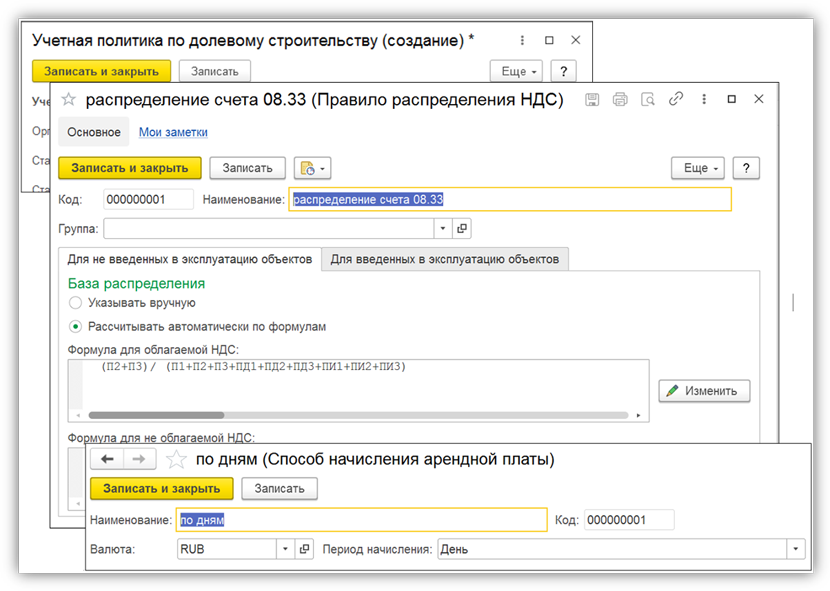Open the Группа field selection form icon
This screenshot has width=830, height=591.
tap(462, 229)
